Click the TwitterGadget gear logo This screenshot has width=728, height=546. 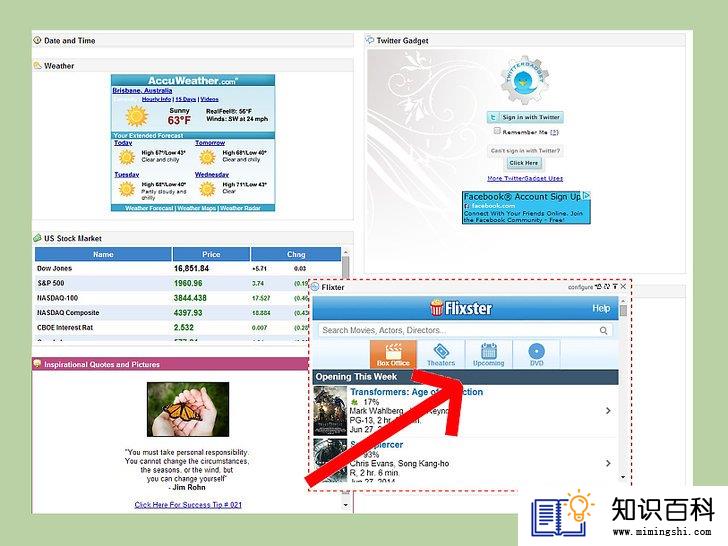coord(525,79)
